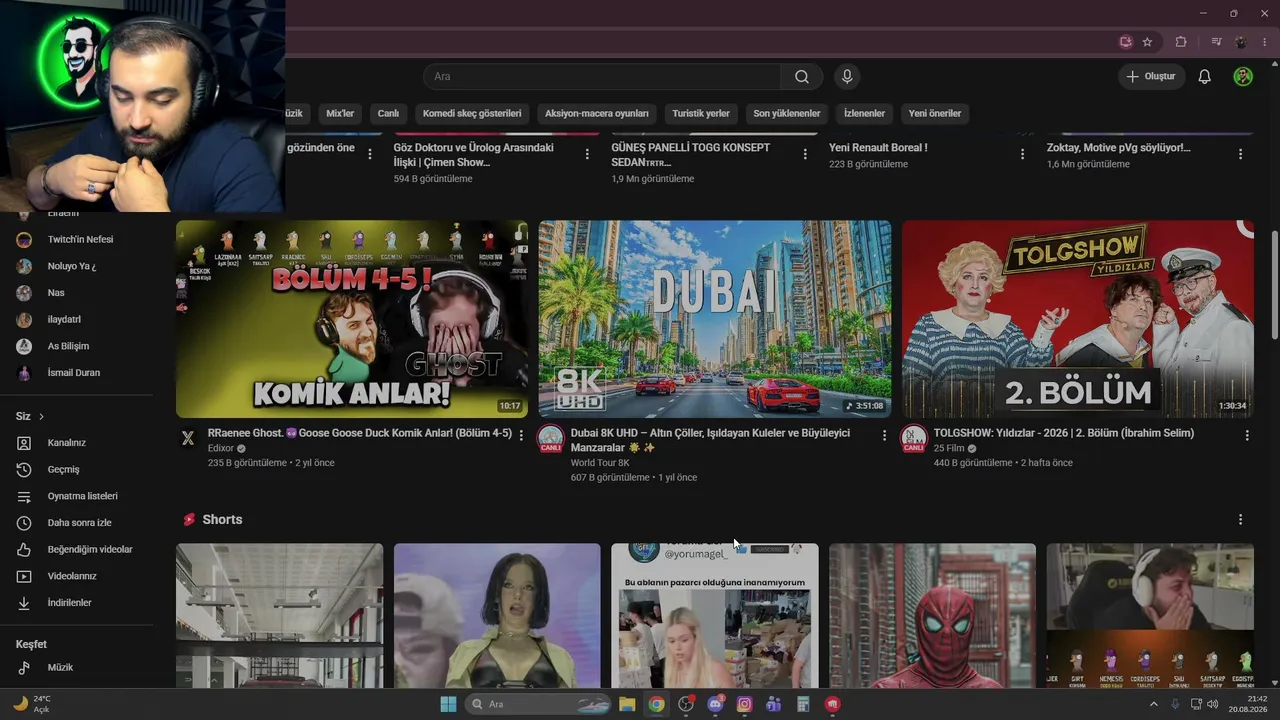Click the page vertical scrollbar thumb
The width and height of the screenshot is (1280, 720).
point(1274,285)
